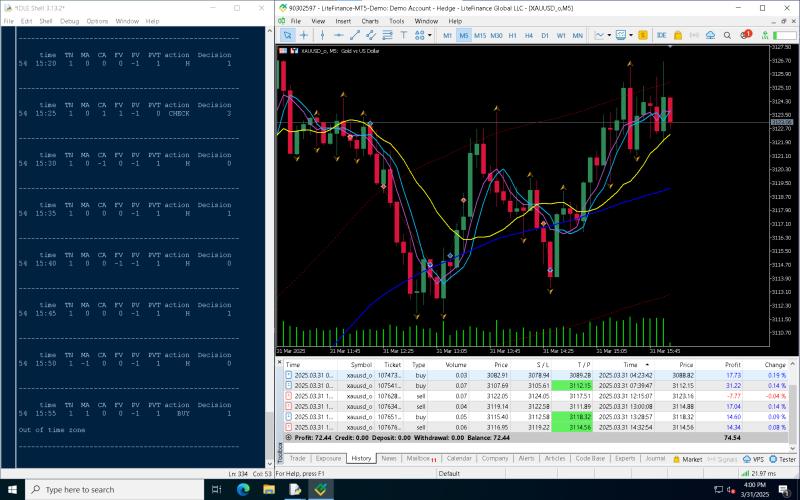Viewport: 800px width, 500px height.
Task: Switch to the News tab
Action: [x=389, y=459]
